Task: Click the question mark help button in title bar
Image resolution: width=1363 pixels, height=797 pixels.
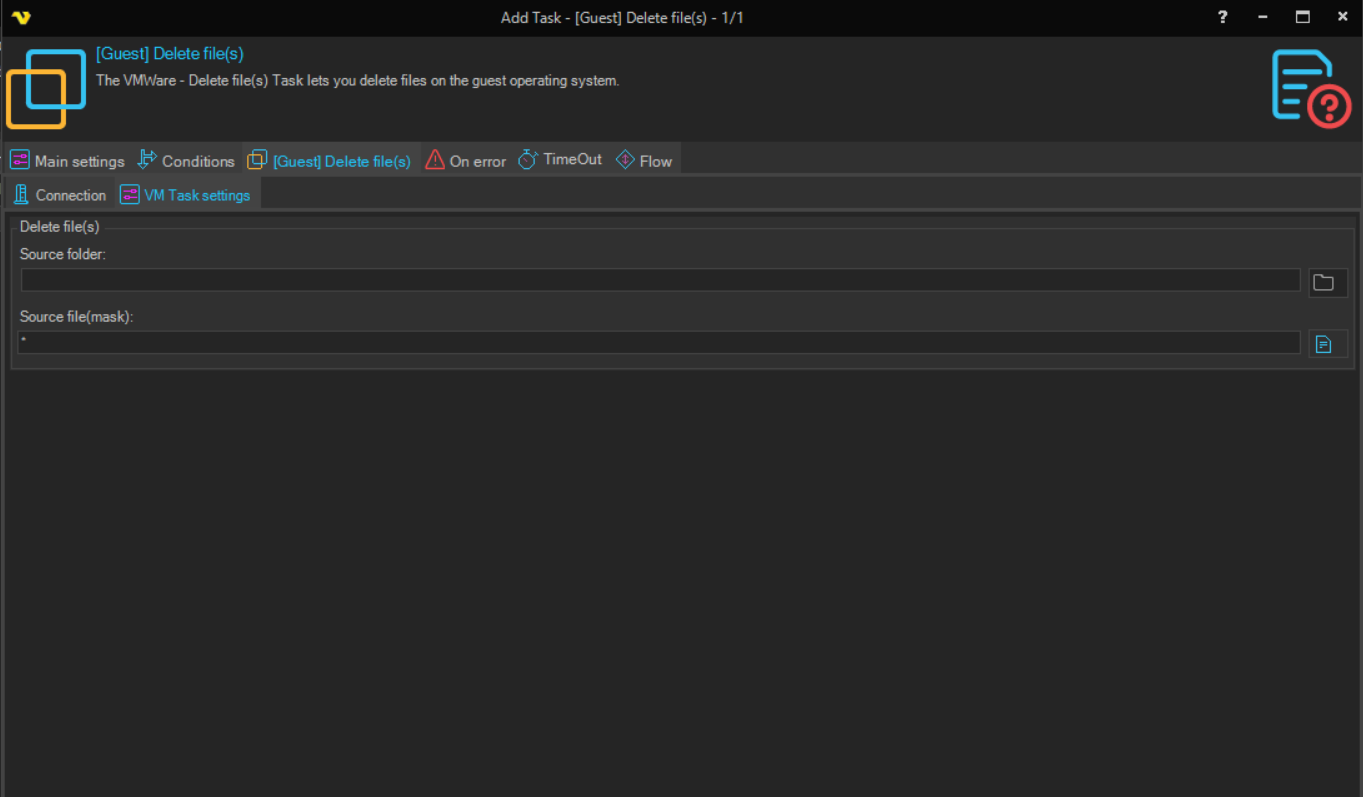Action: [1222, 17]
